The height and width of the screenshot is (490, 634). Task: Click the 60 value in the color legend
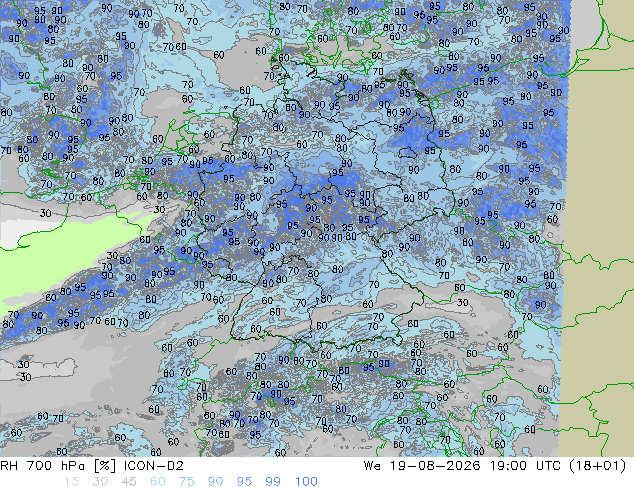tap(158, 482)
